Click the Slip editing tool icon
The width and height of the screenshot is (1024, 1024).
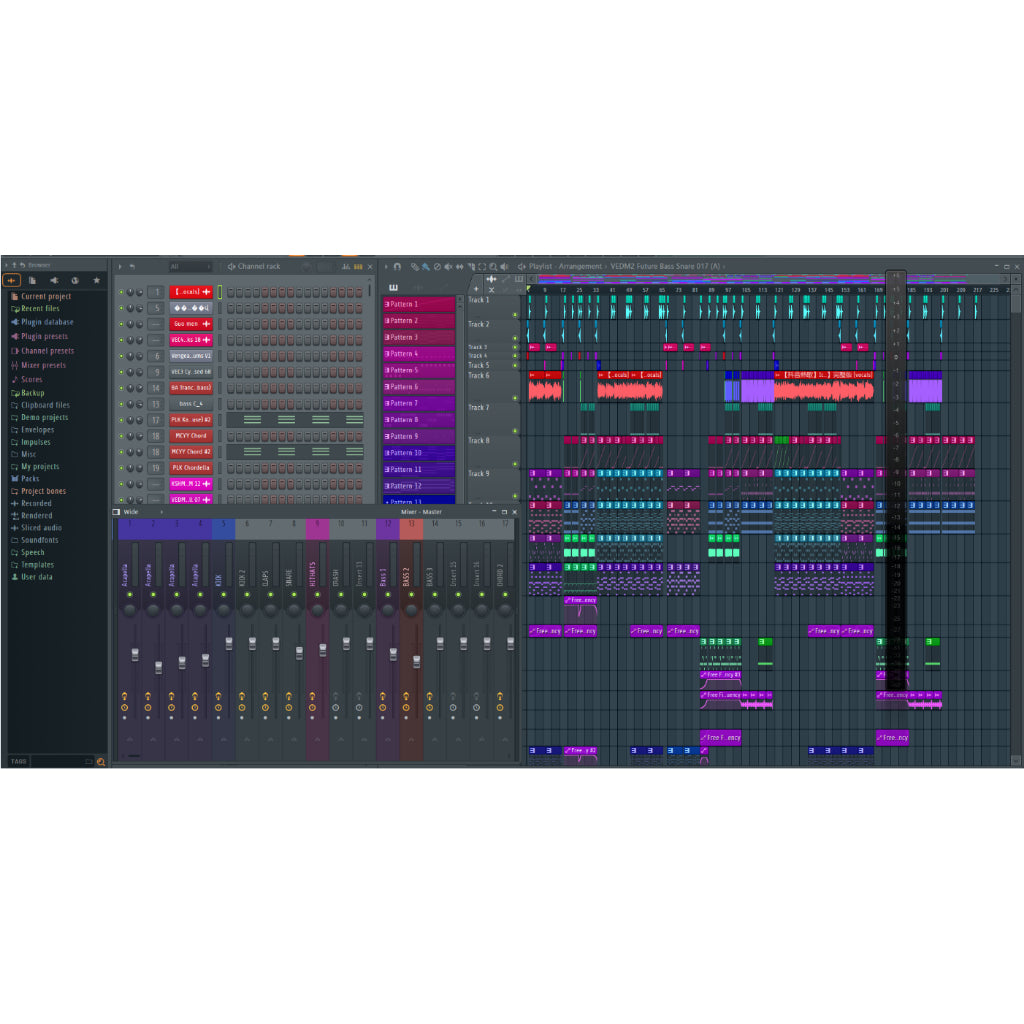pos(460,267)
